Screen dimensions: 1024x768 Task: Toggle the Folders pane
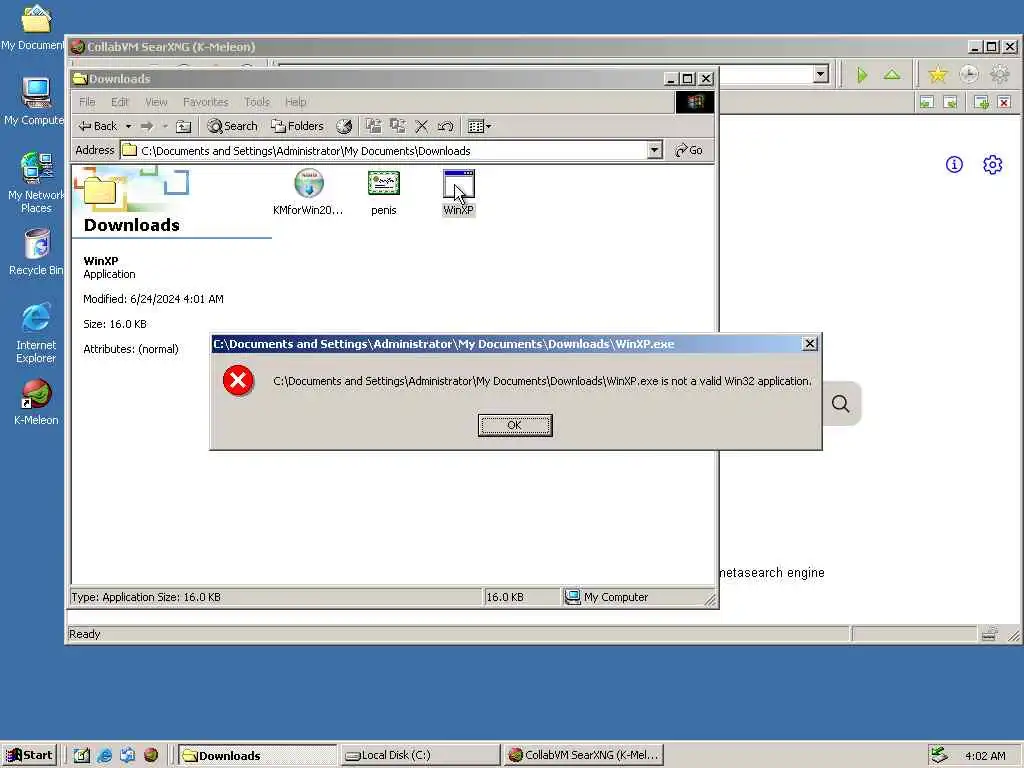pos(297,126)
